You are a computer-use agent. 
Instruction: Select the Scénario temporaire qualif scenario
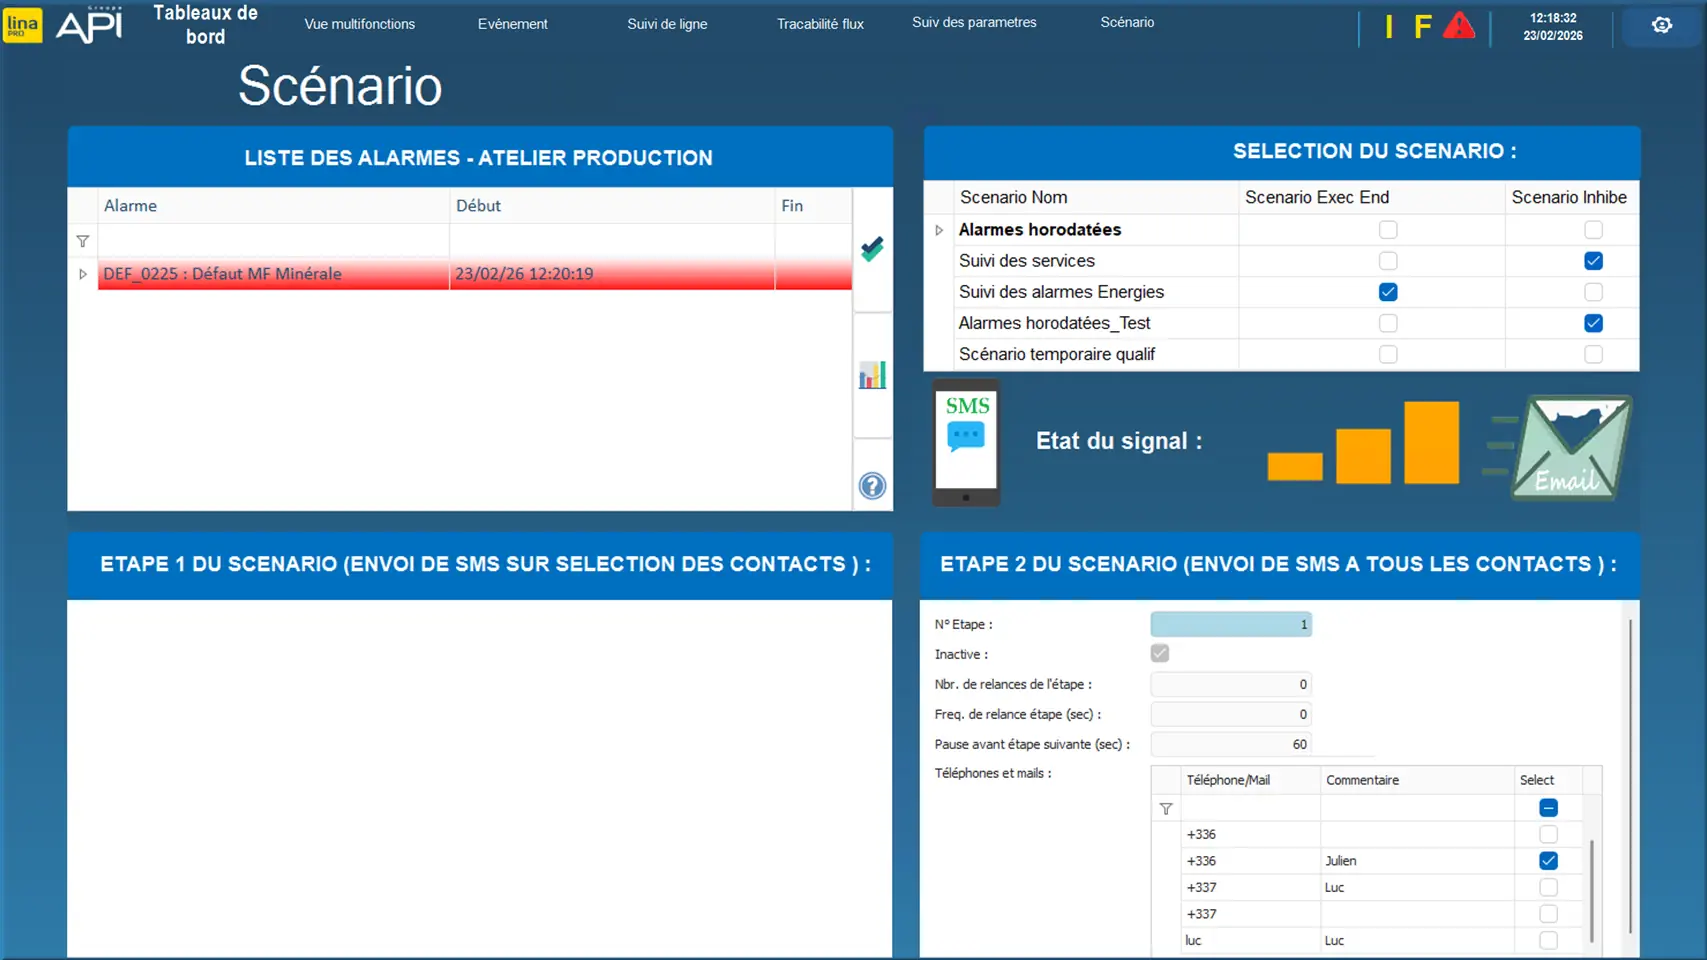click(1056, 354)
